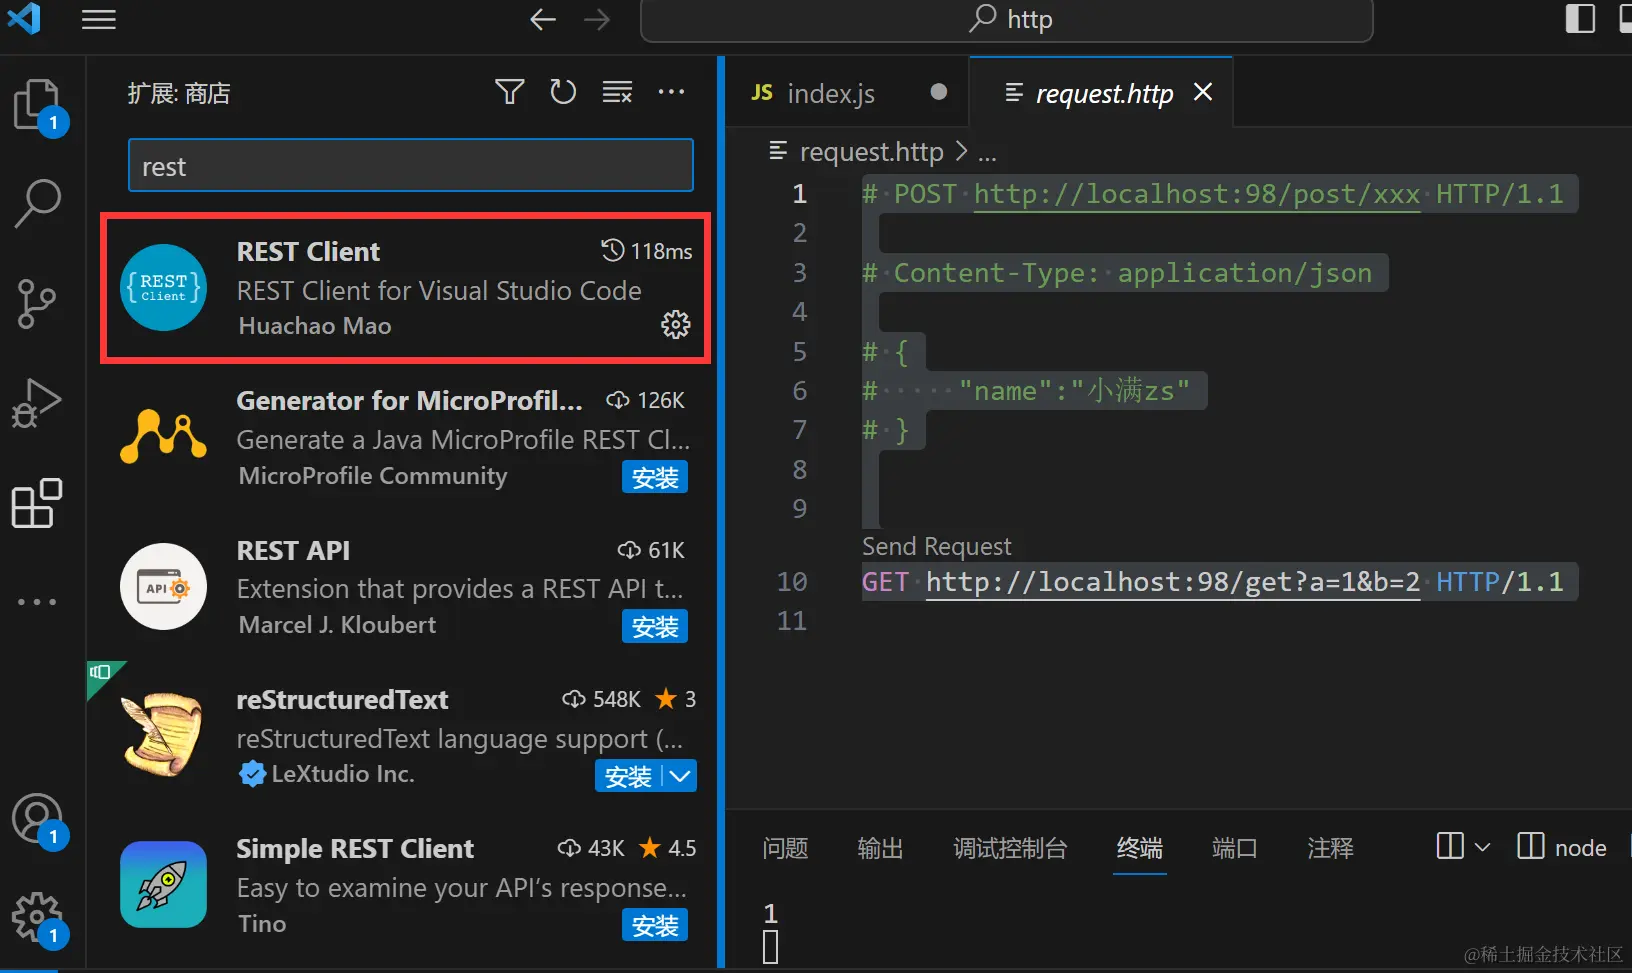1632x973 pixels.
Task: Install the reStructuredText extension
Action: pyautogui.click(x=628, y=776)
